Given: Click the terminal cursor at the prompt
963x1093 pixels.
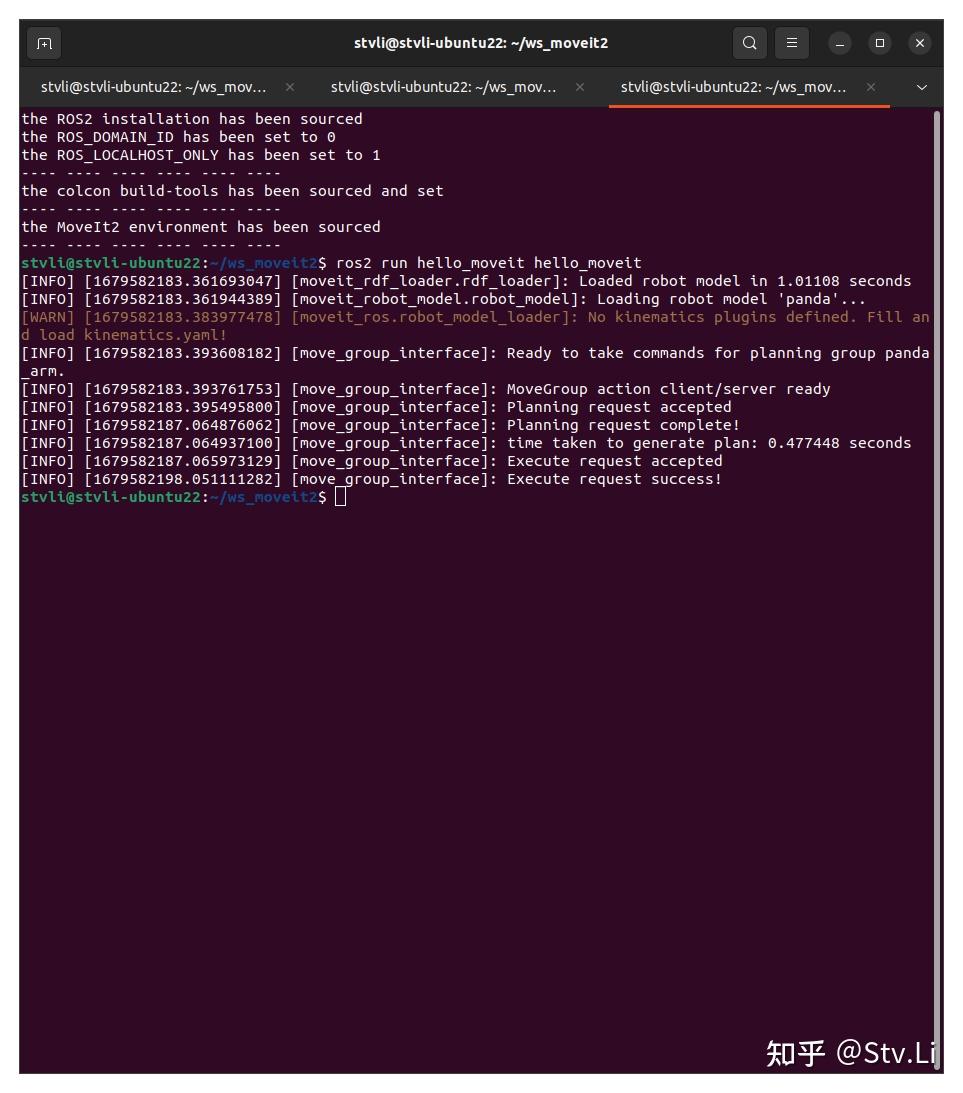Looking at the screenshot, I should (339, 496).
